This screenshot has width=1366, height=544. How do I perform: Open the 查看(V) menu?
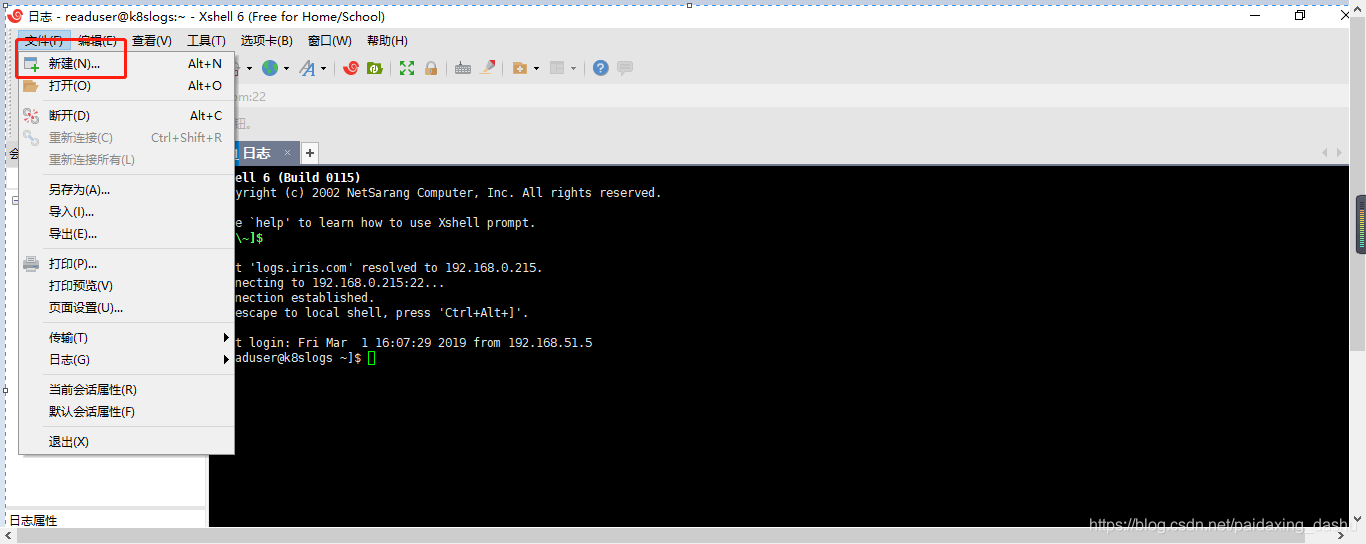152,41
